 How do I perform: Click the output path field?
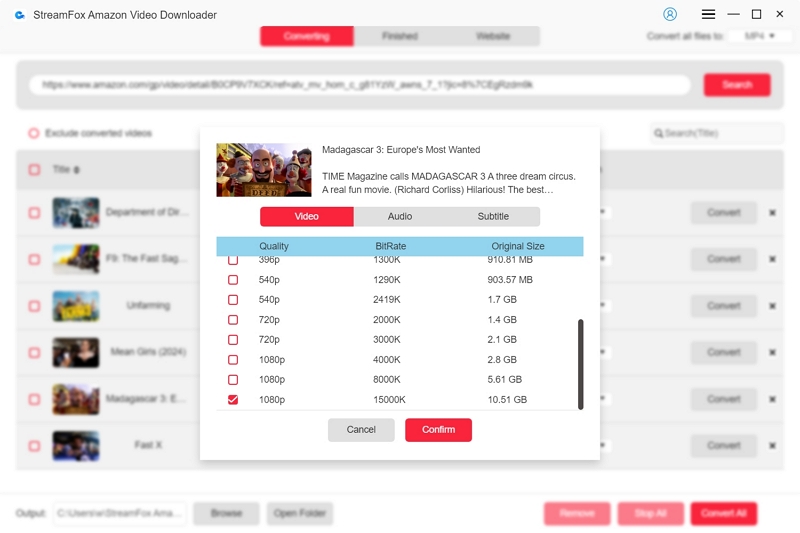pos(119,513)
